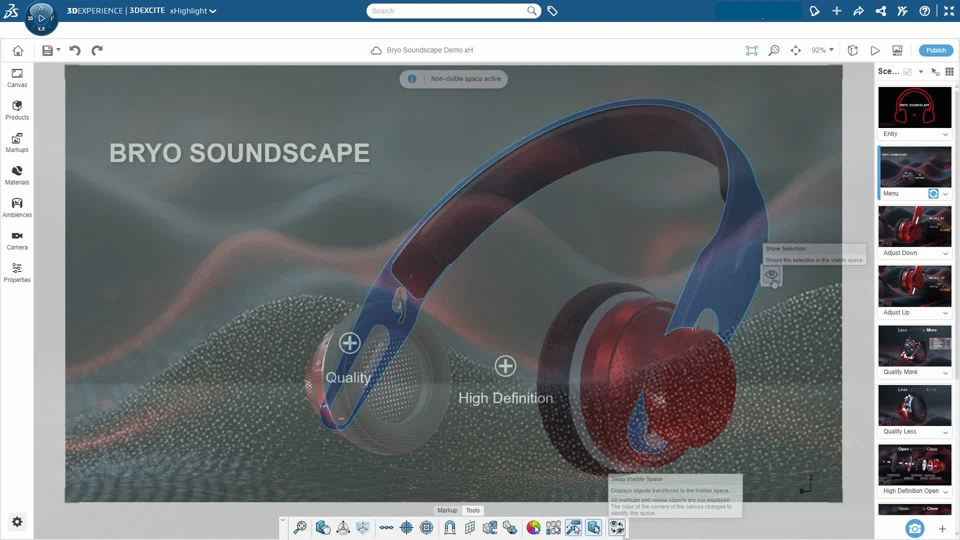The image size is (960, 540).
Task: Toggle the highlighted cube selection tool
Action: coord(593,527)
